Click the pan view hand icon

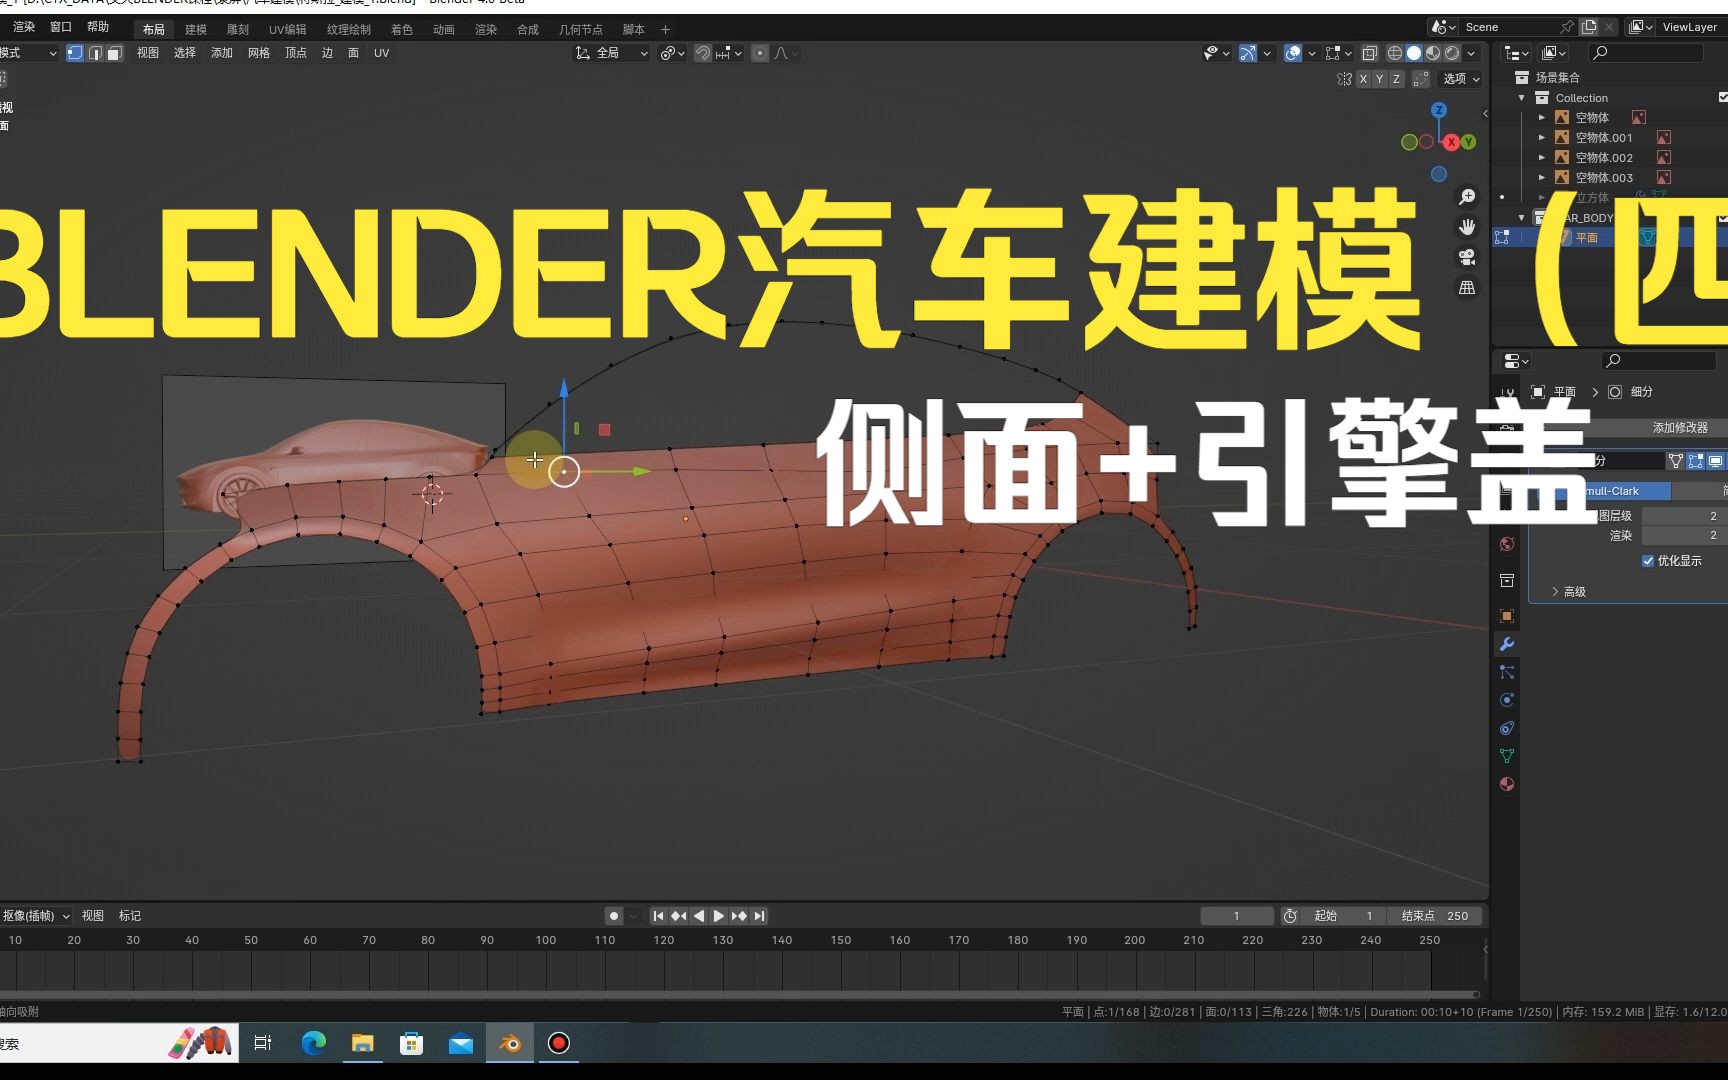pyautogui.click(x=1467, y=227)
